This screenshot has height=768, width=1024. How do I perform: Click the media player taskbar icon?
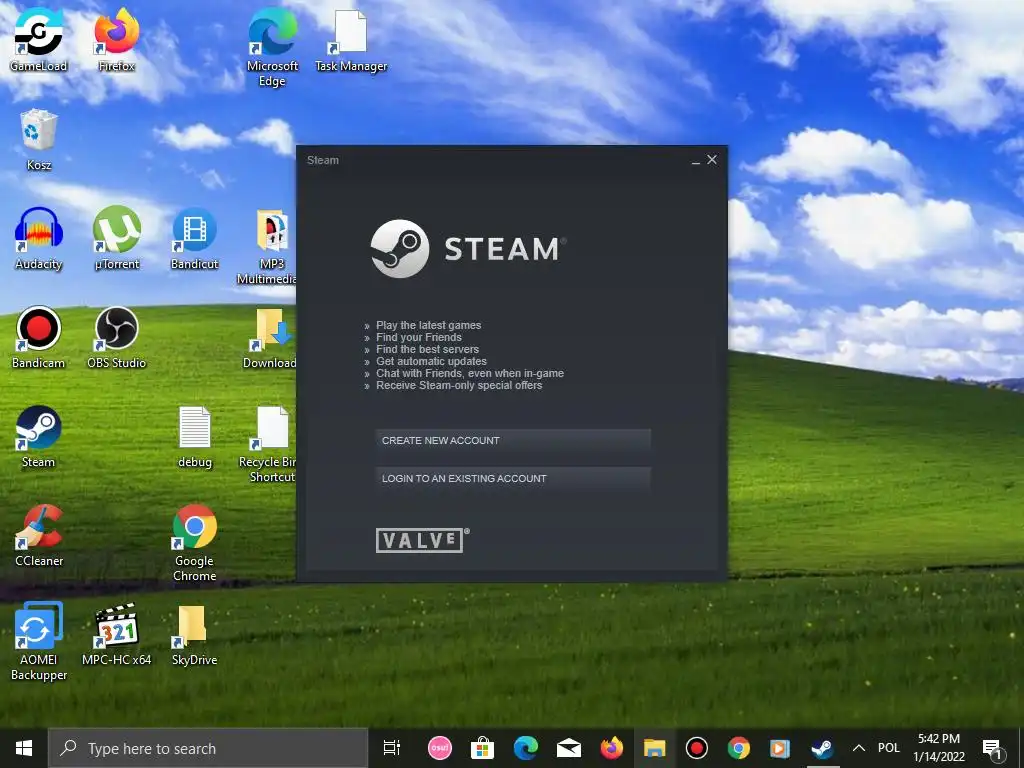pos(780,748)
